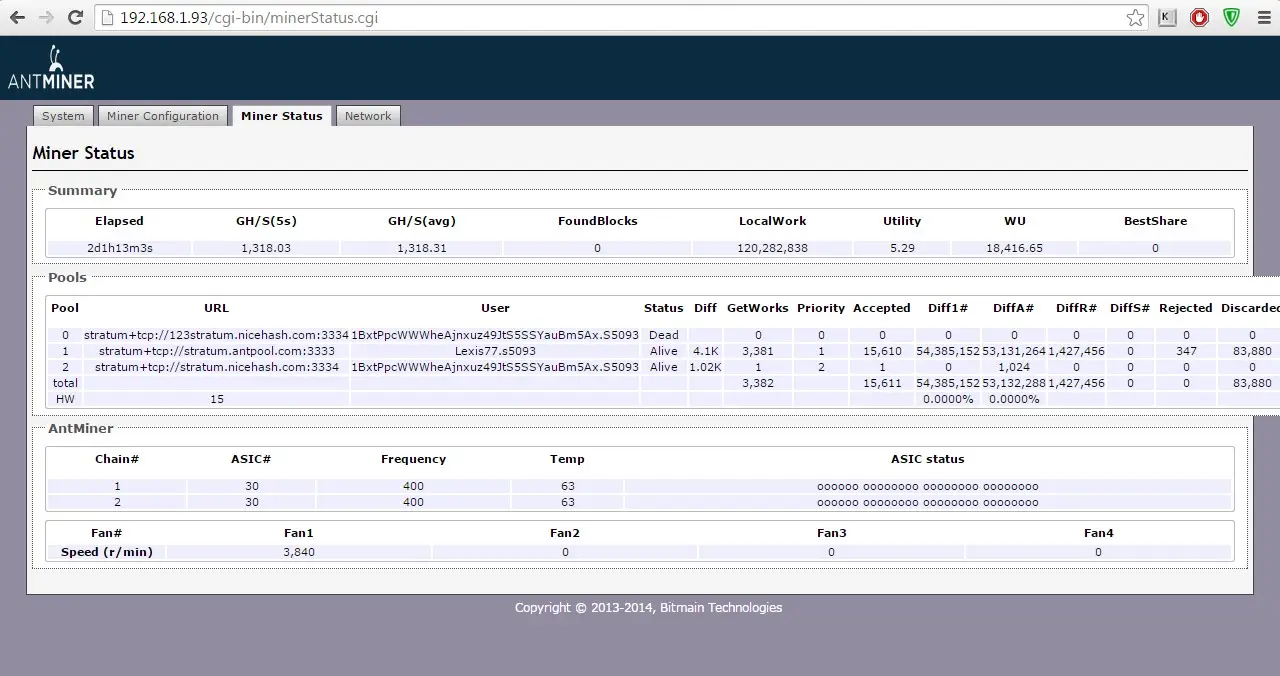Click the green shield extension icon
This screenshot has width=1280, height=676.
click(1232, 18)
